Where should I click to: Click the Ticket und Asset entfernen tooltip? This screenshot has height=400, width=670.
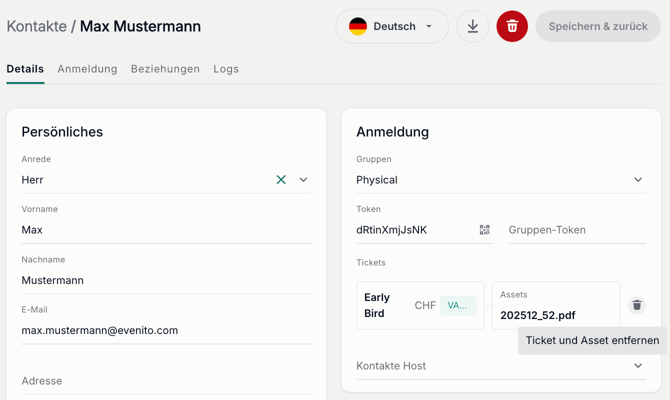592,341
